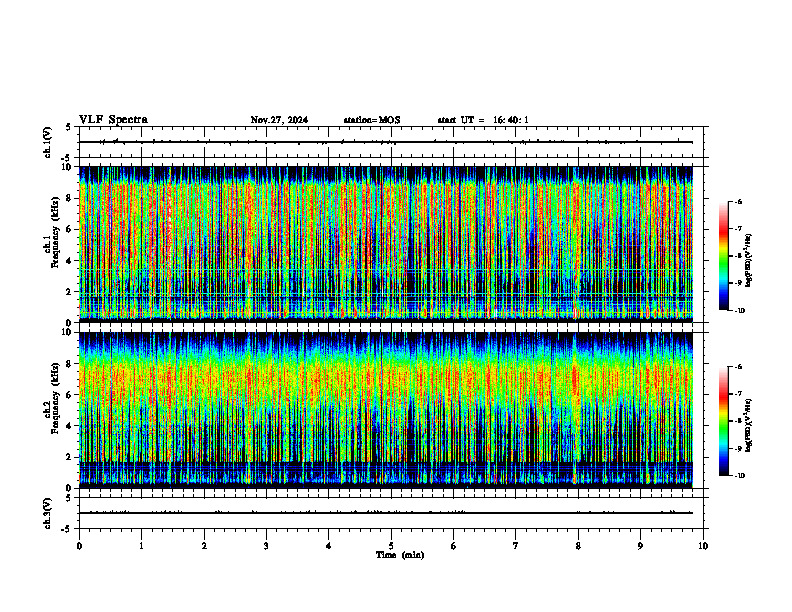
Task: Click the 'Time (min)' axis label
Action: 400,555
